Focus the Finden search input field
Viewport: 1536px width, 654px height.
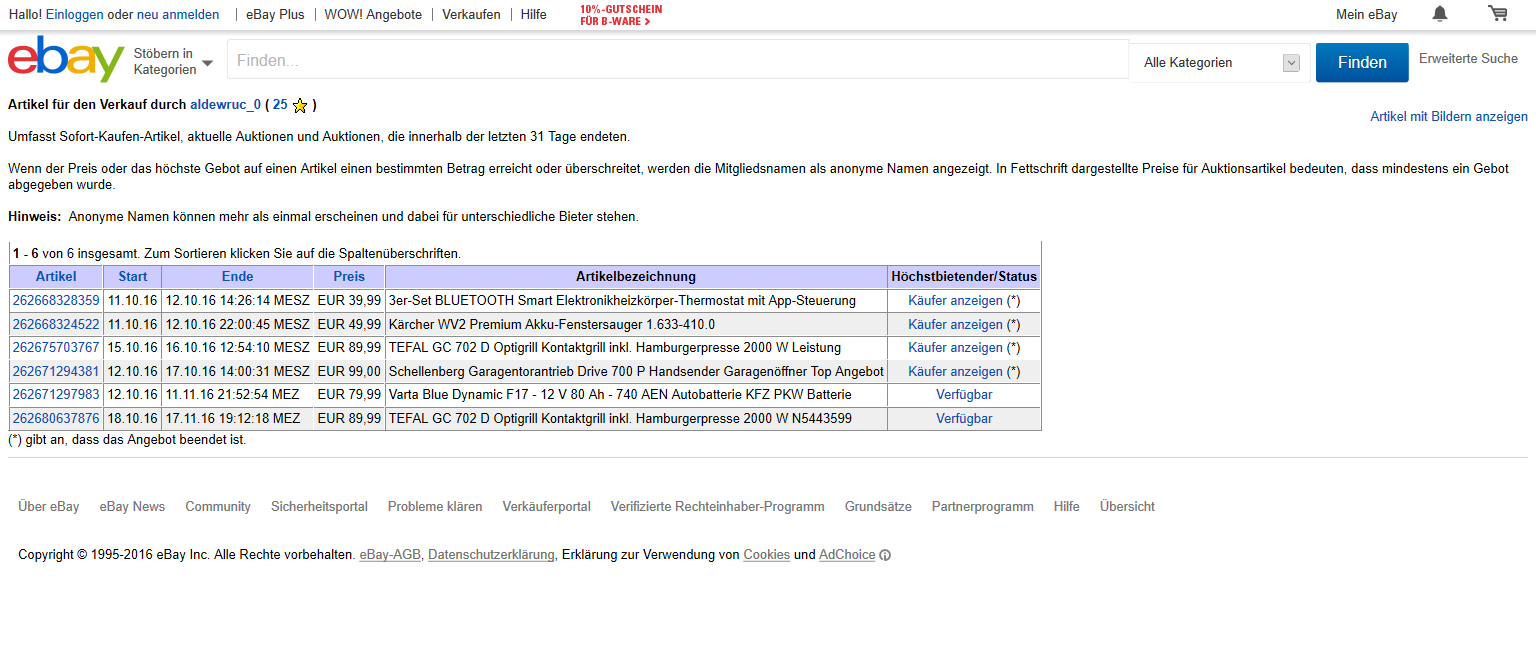point(678,60)
